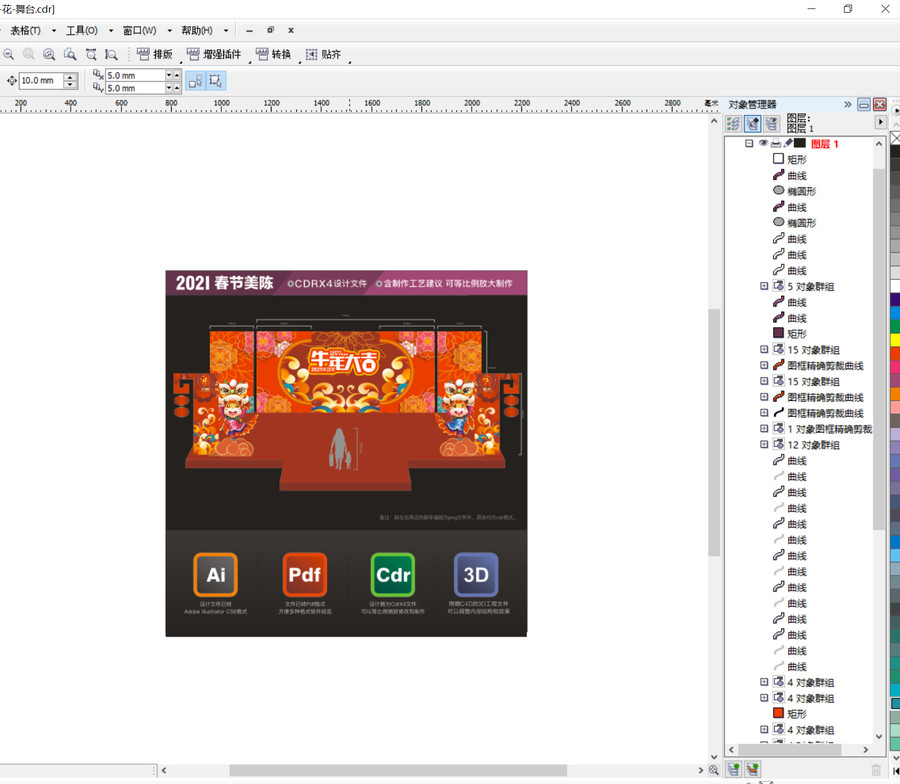The height and width of the screenshot is (784, 900).
Task: Click the 10.0 mm nudge offset field
Action: [x=41, y=81]
